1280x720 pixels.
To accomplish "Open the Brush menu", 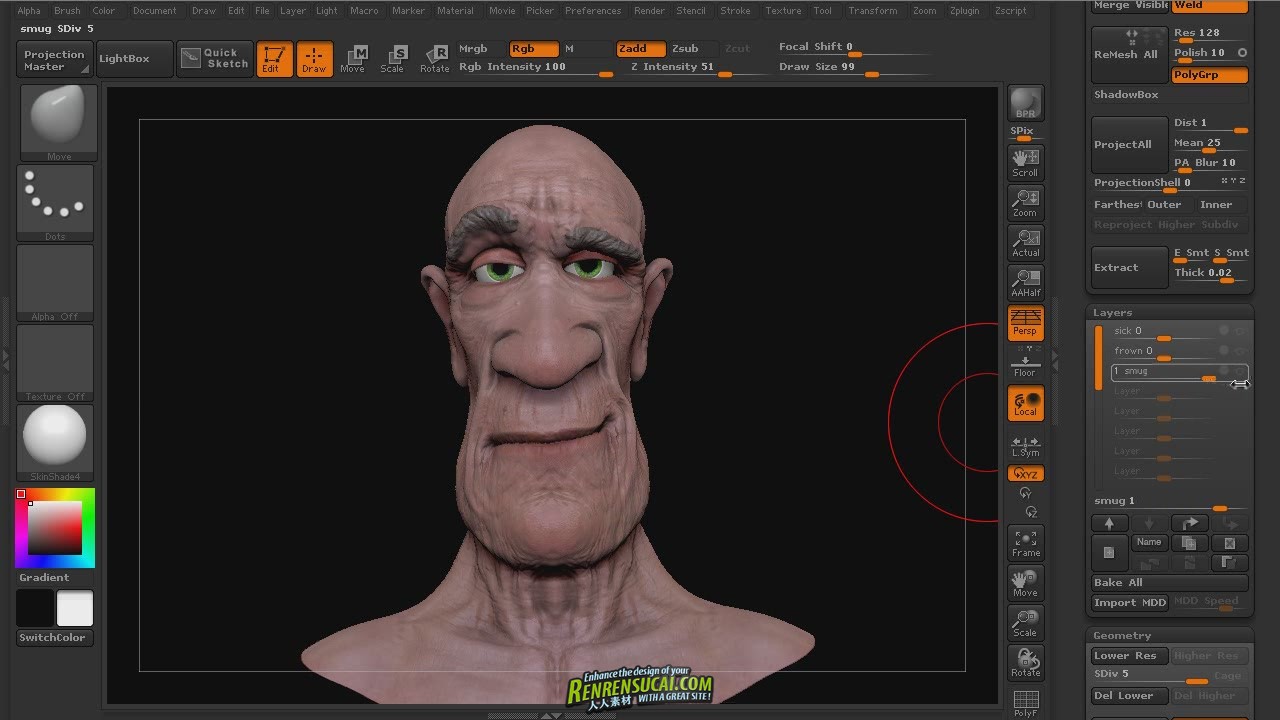I will tap(67, 10).
